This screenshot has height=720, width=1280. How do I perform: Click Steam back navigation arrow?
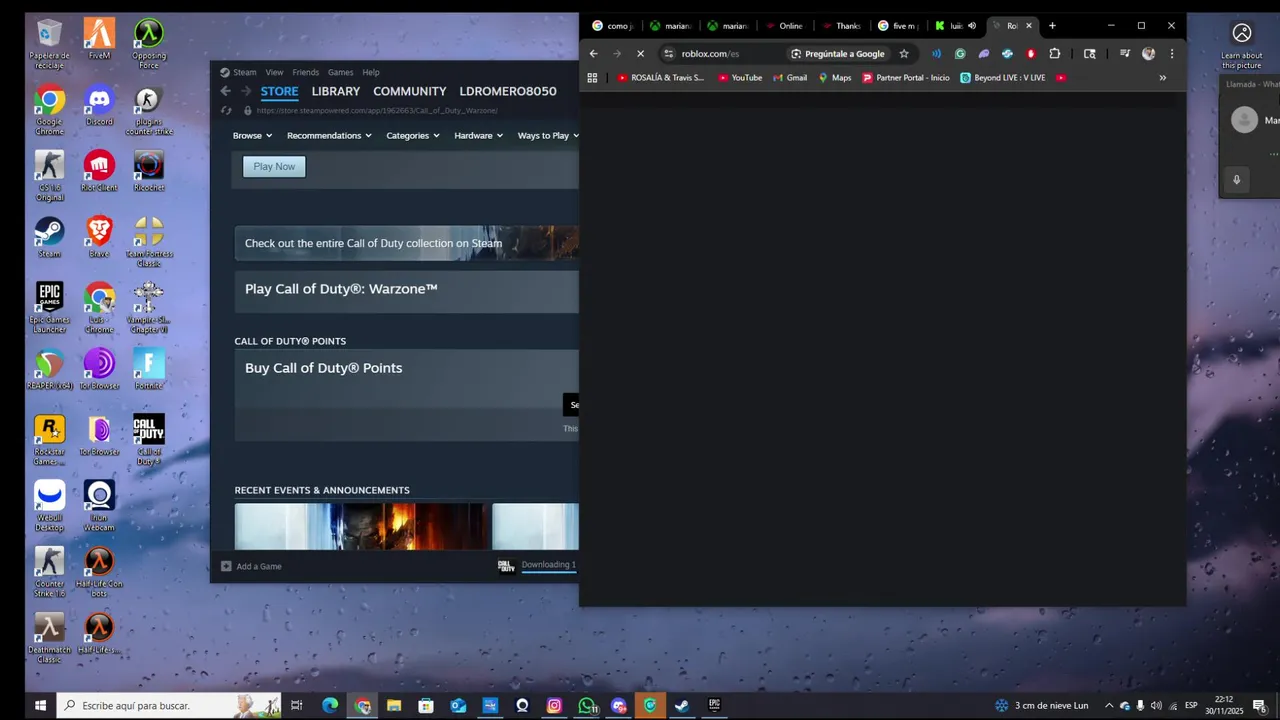(x=225, y=91)
